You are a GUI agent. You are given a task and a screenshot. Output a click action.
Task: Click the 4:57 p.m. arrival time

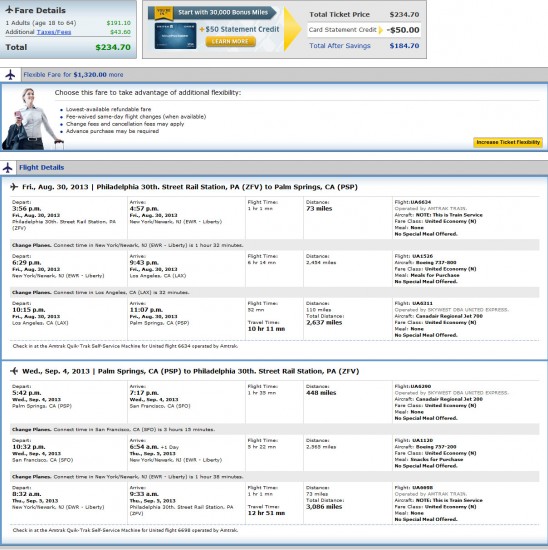click(144, 209)
